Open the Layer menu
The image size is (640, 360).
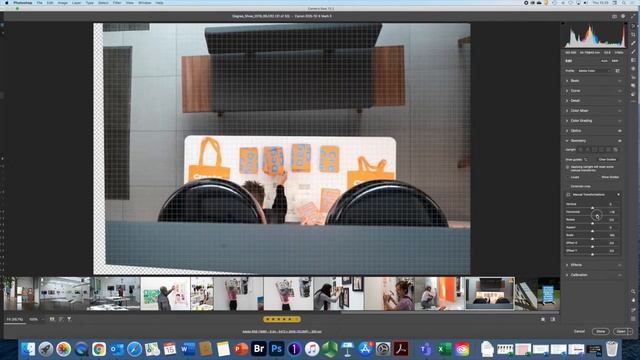(x=76, y=3)
